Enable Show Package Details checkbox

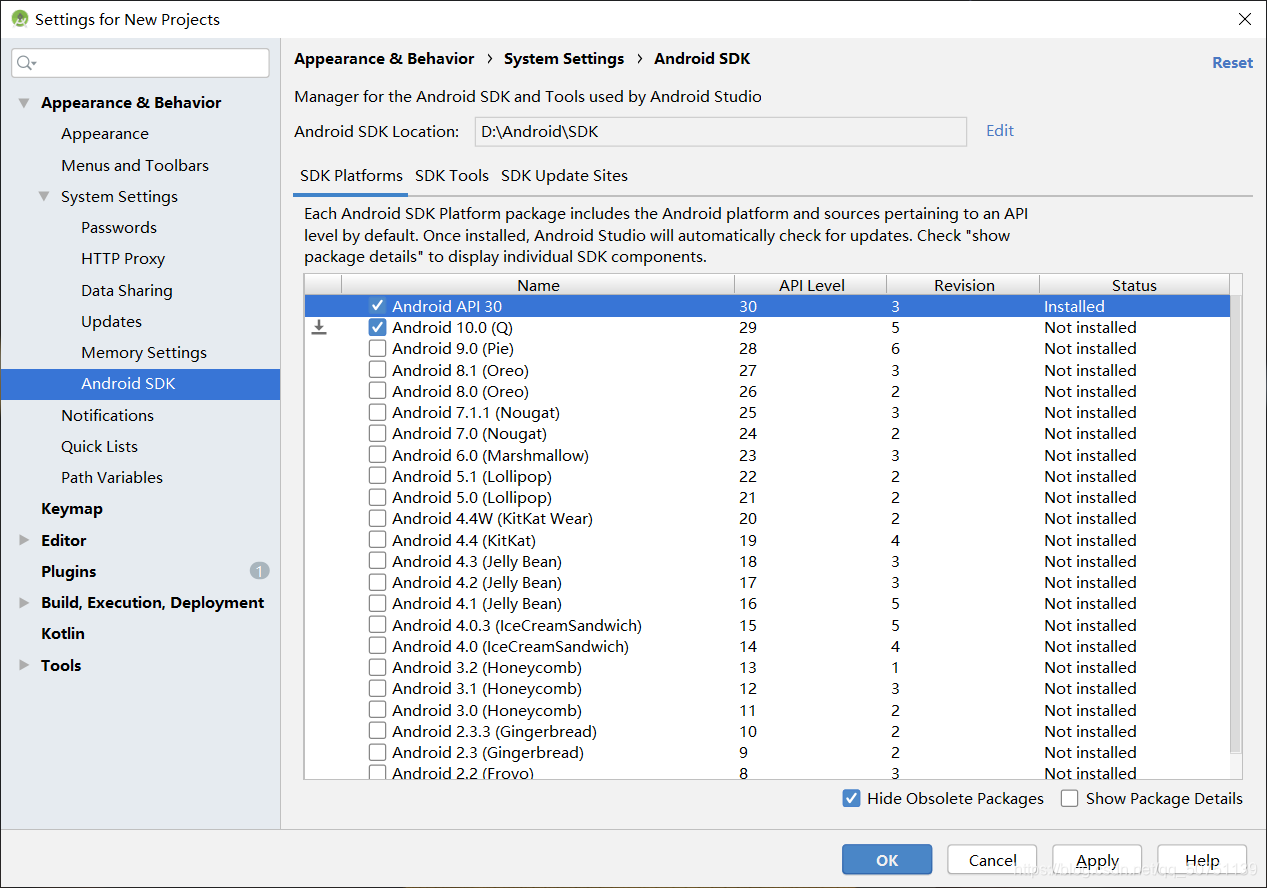click(x=1070, y=798)
